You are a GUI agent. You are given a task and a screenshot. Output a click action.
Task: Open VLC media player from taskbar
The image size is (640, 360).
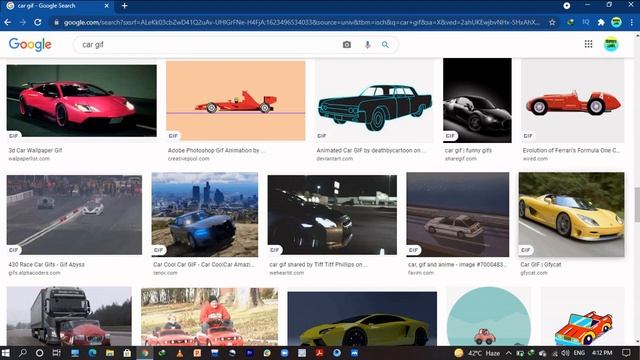180,353
